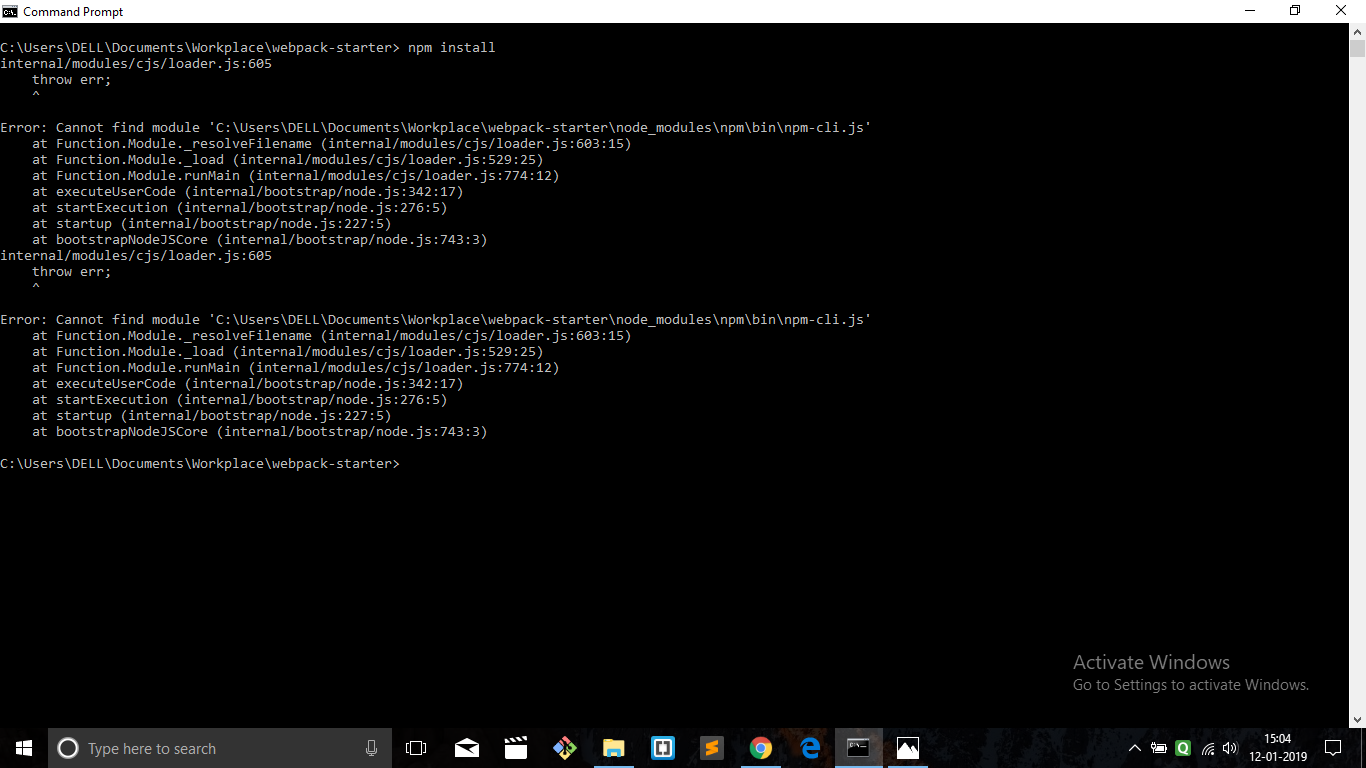Image resolution: width=1366 pixels, height=768 pixels.
Task: Click the active Command Prompt taskbar icon
Action: pyautogui.click(x=858, y=748)
